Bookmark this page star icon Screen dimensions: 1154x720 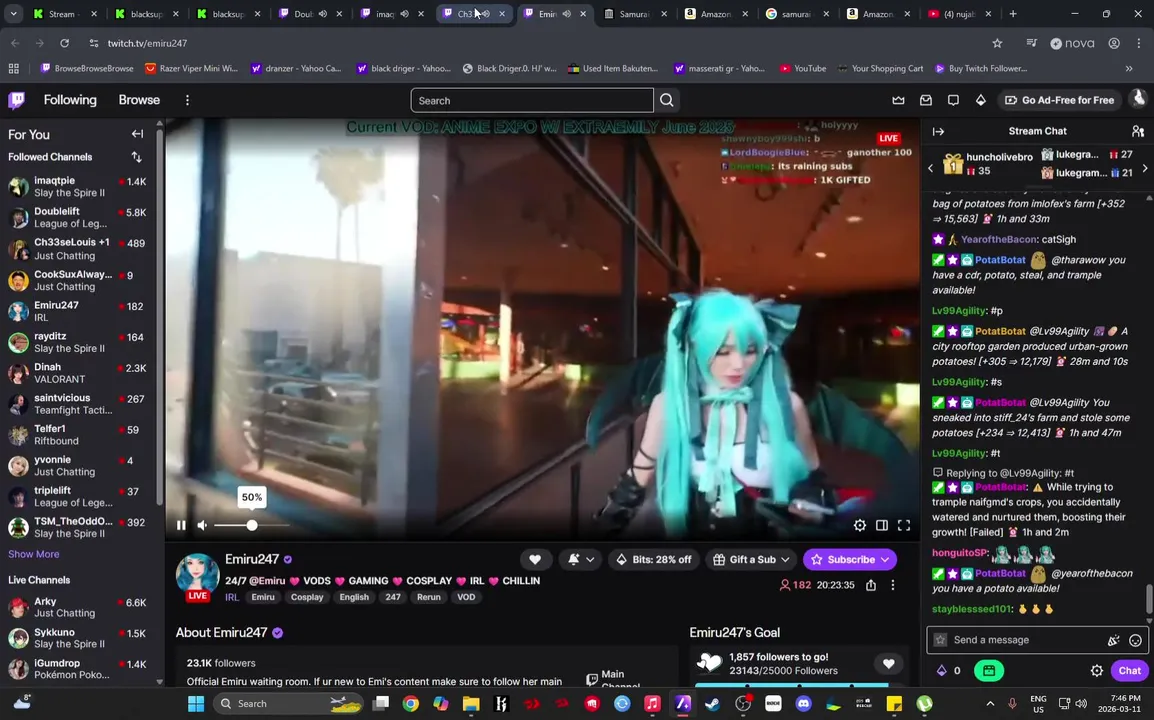pyautogui.click(x=997, y=43)
